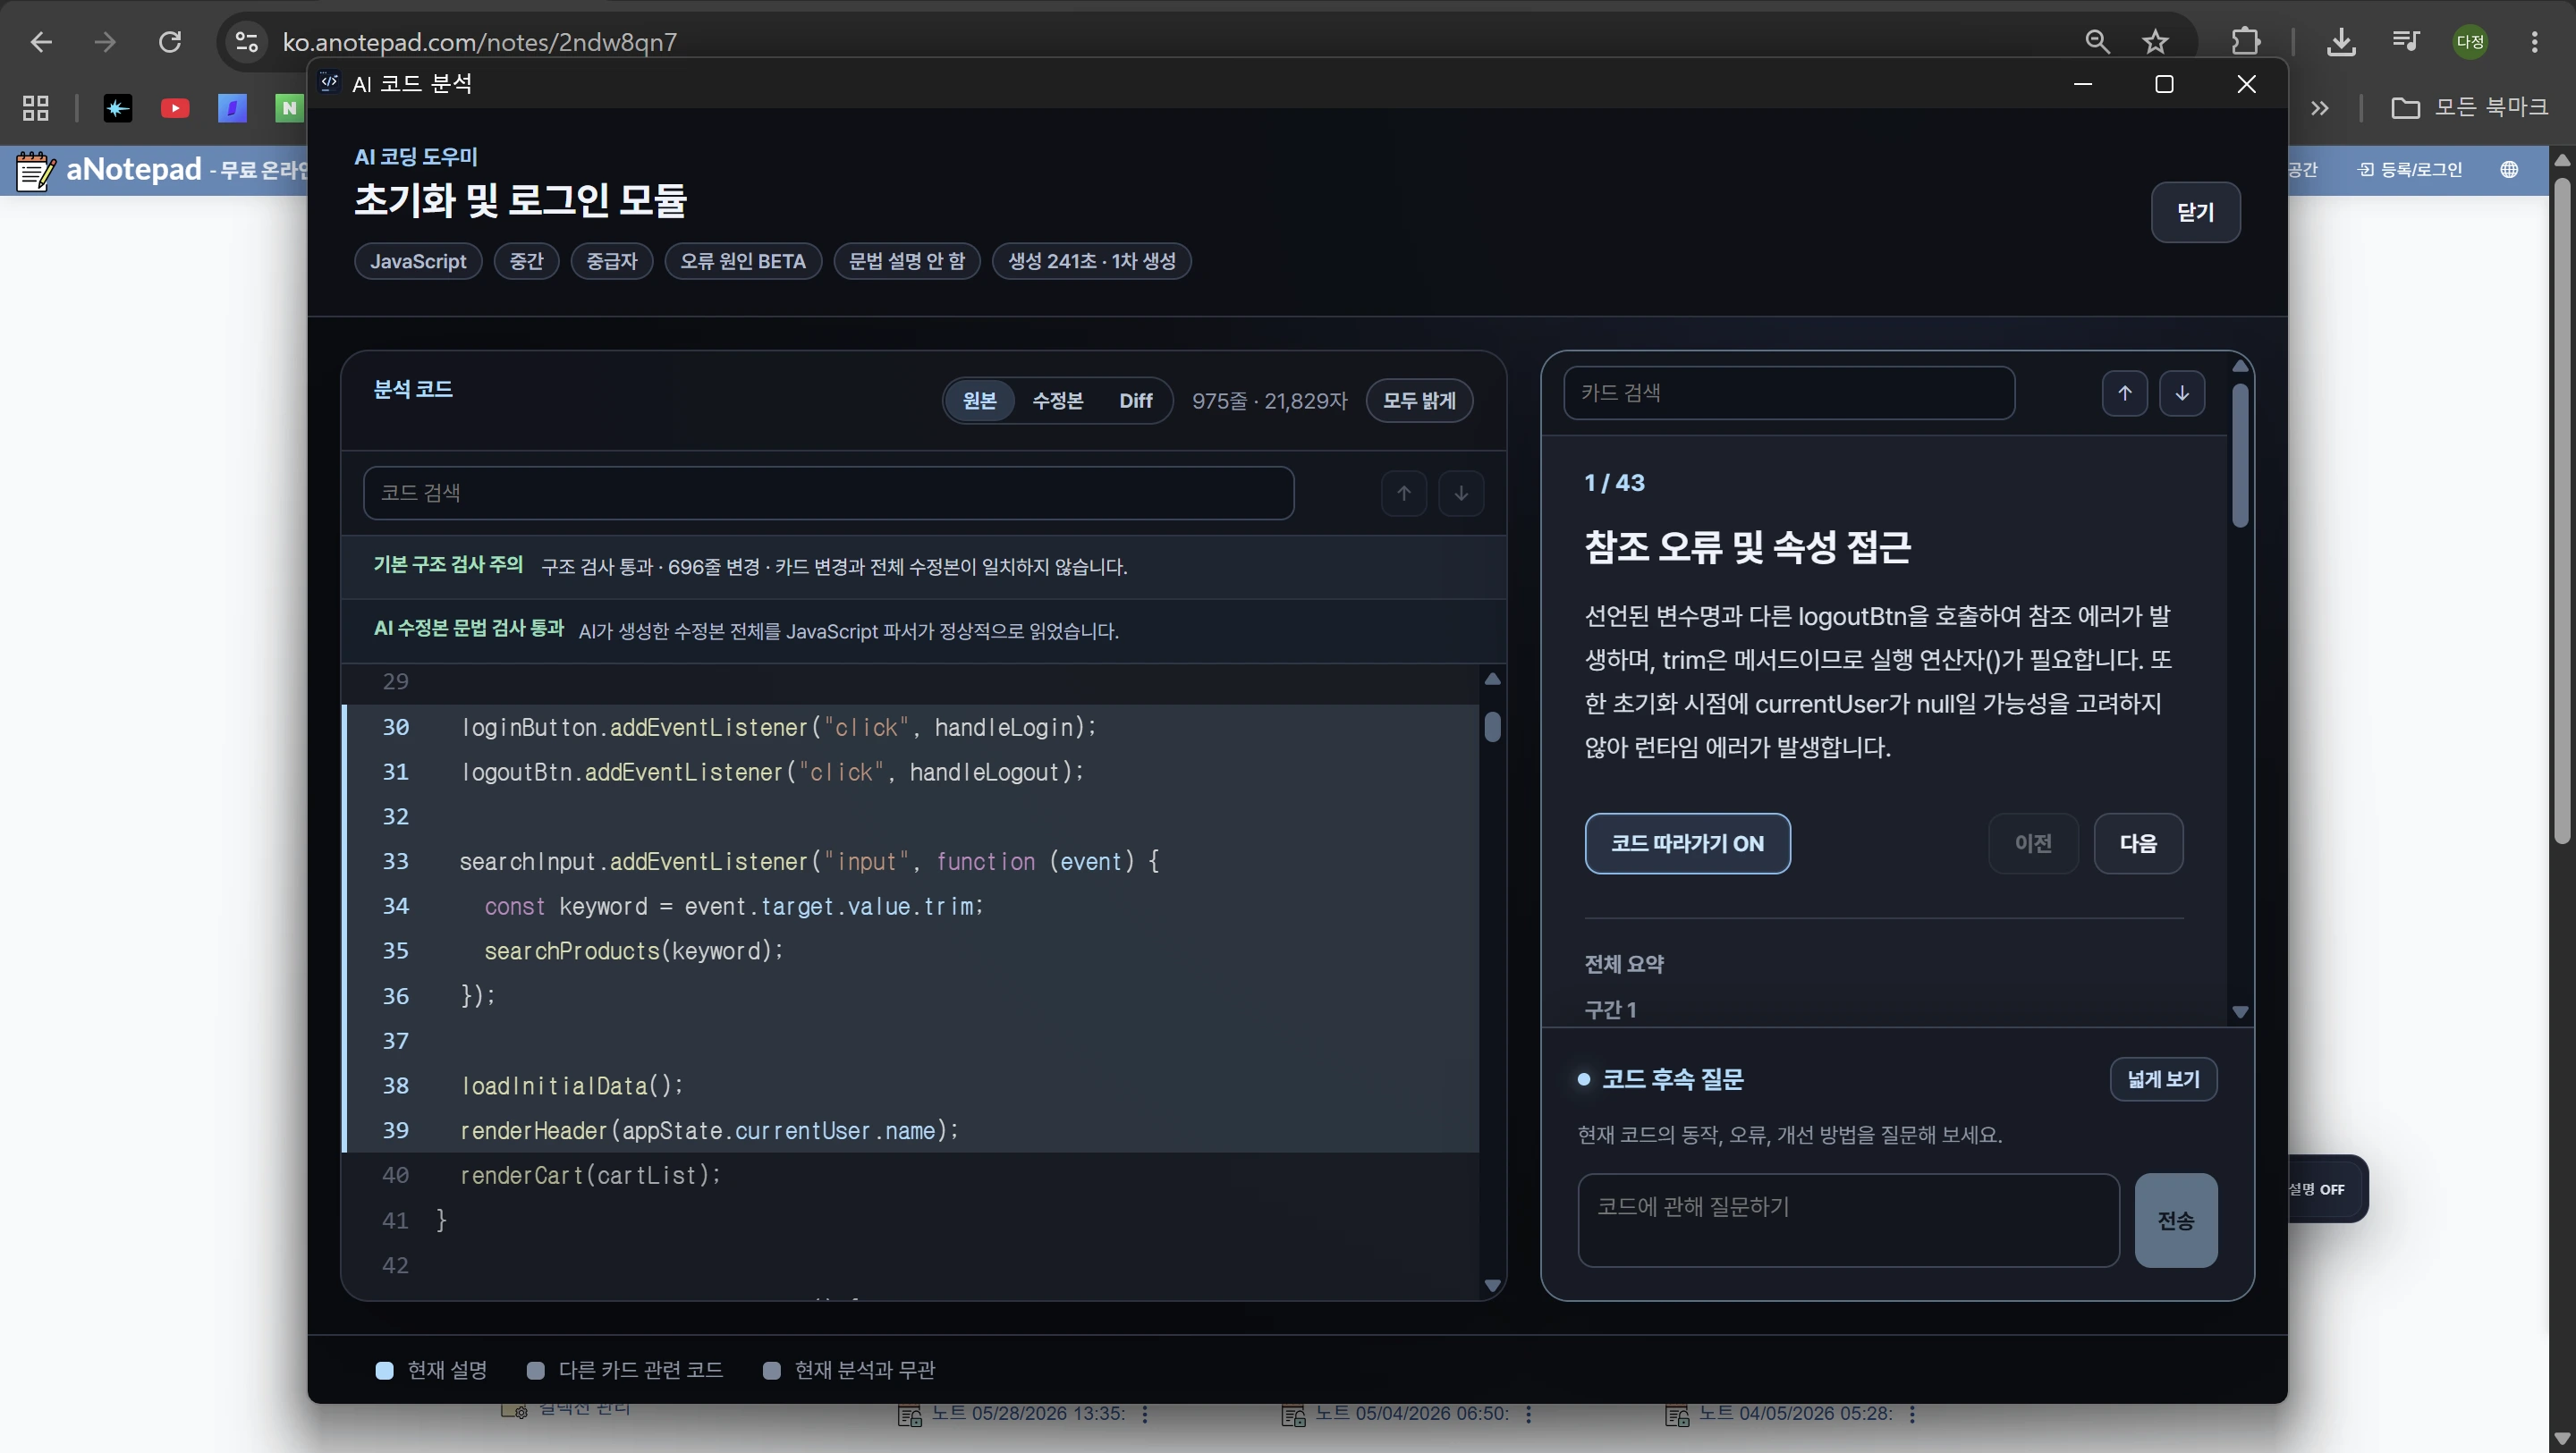Open the green N bookmark icon
The height and width of the screenshot is (1453, 2576).
pos(289,108)
